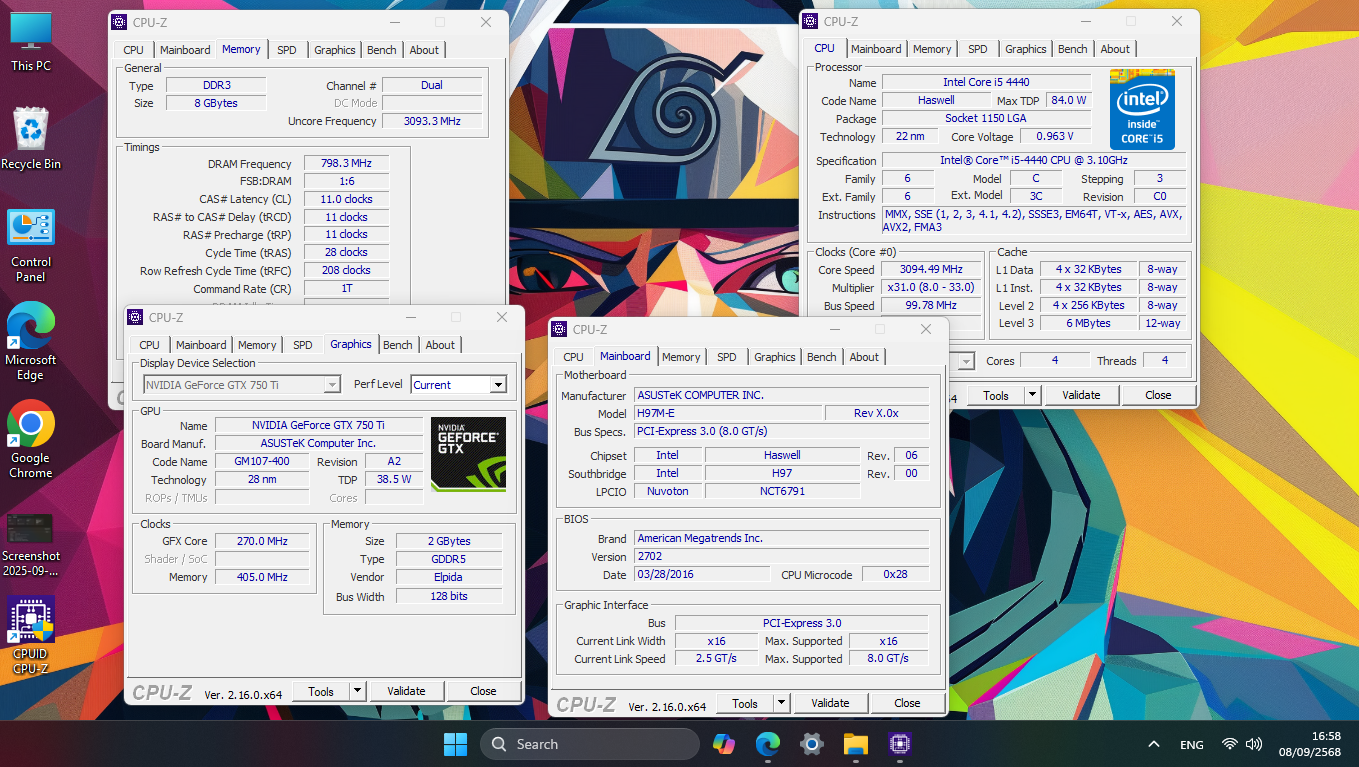Click the Close button in the Graphics window
The width and height of the screenshot is (1359, 767).
click(483, 691)
